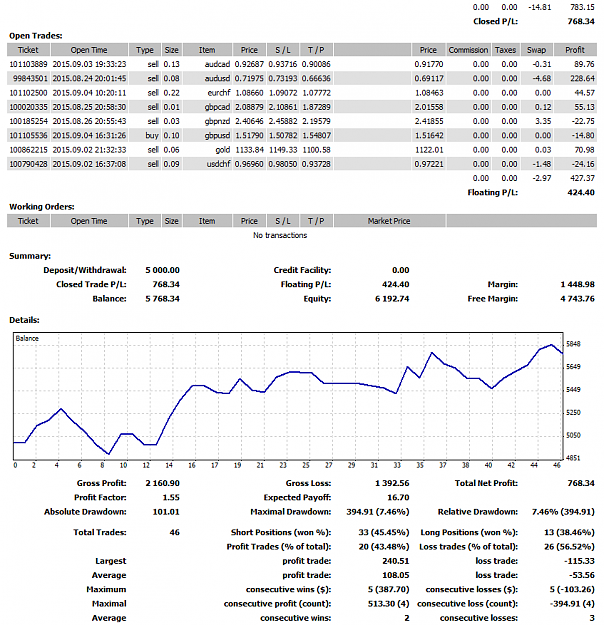
Task: Click open time 2015.08.24 20:01:45
Action: (89, 79)
